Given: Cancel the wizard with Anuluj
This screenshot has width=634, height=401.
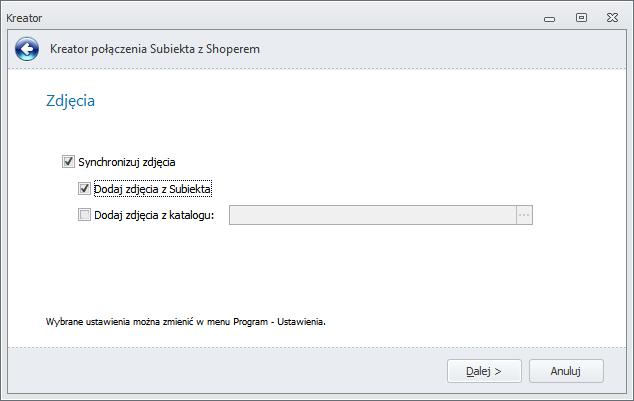Looking at the screenshot, I should click(566, 371).
